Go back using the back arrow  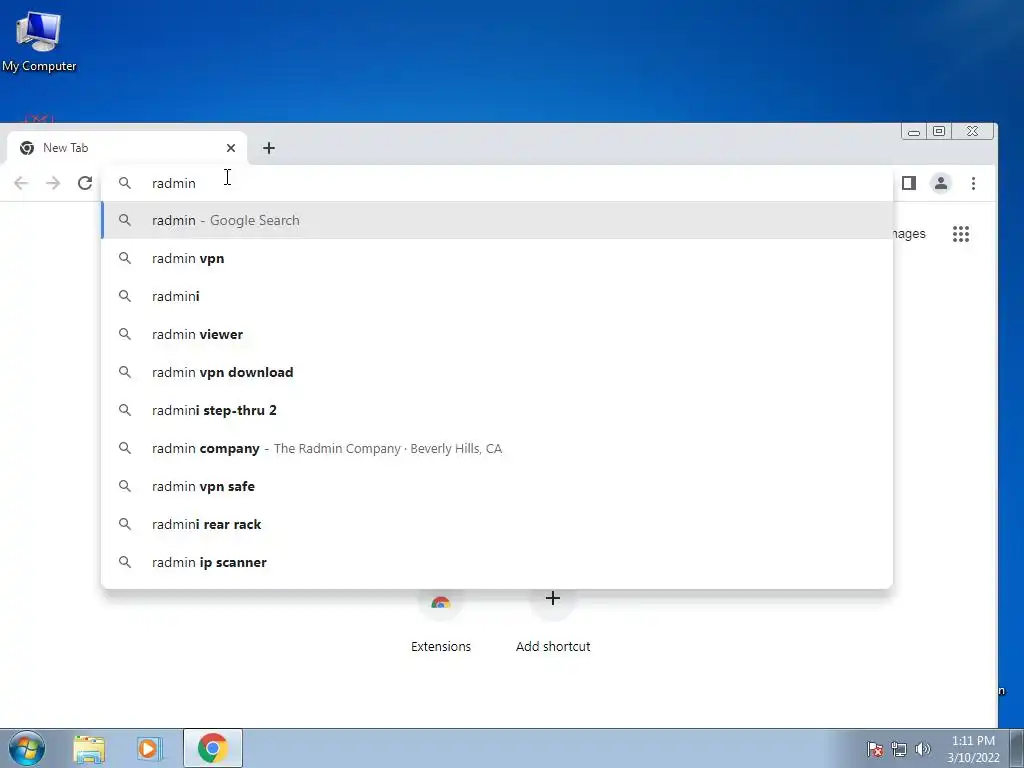coord(21,184)
